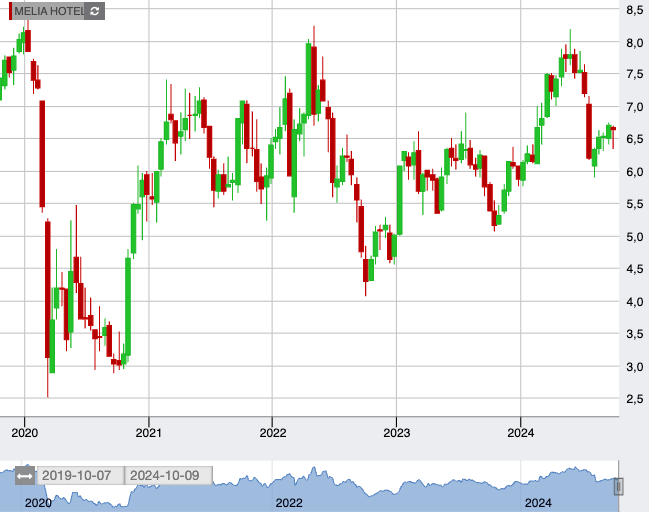Click the 2023 label on main time axis

point(396,433)
